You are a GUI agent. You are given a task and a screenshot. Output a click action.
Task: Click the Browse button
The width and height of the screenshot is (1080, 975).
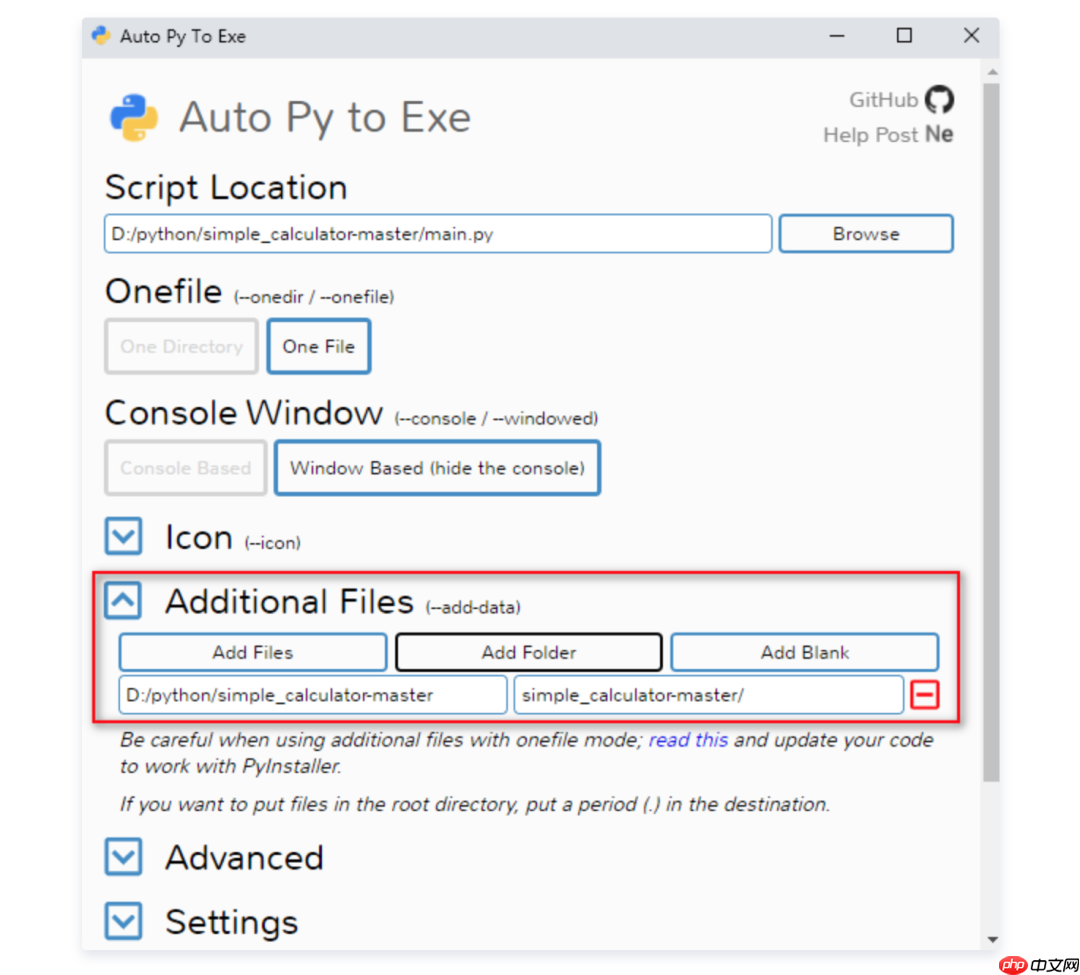865,233
